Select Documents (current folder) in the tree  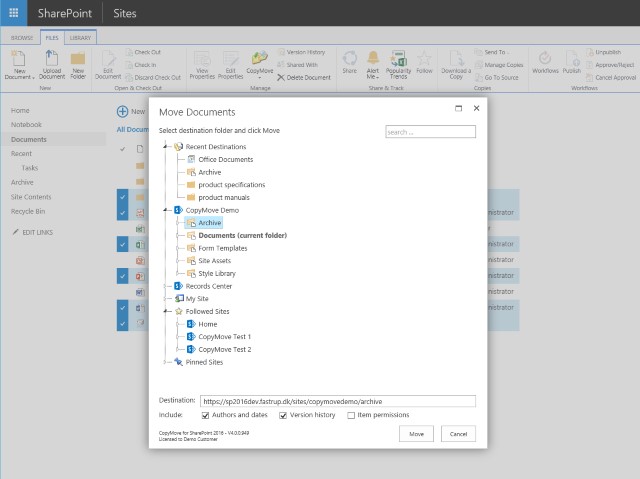point(242,235)
